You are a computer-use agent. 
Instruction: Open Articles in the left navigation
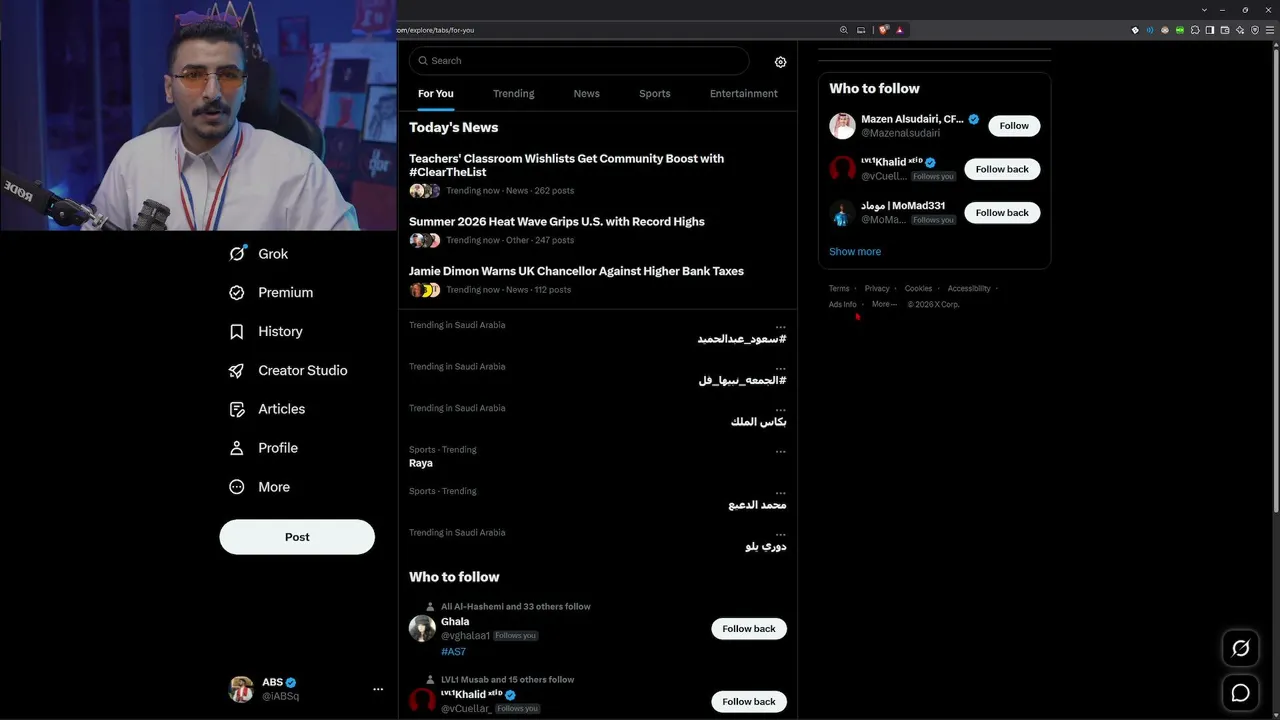coord(267,409)
